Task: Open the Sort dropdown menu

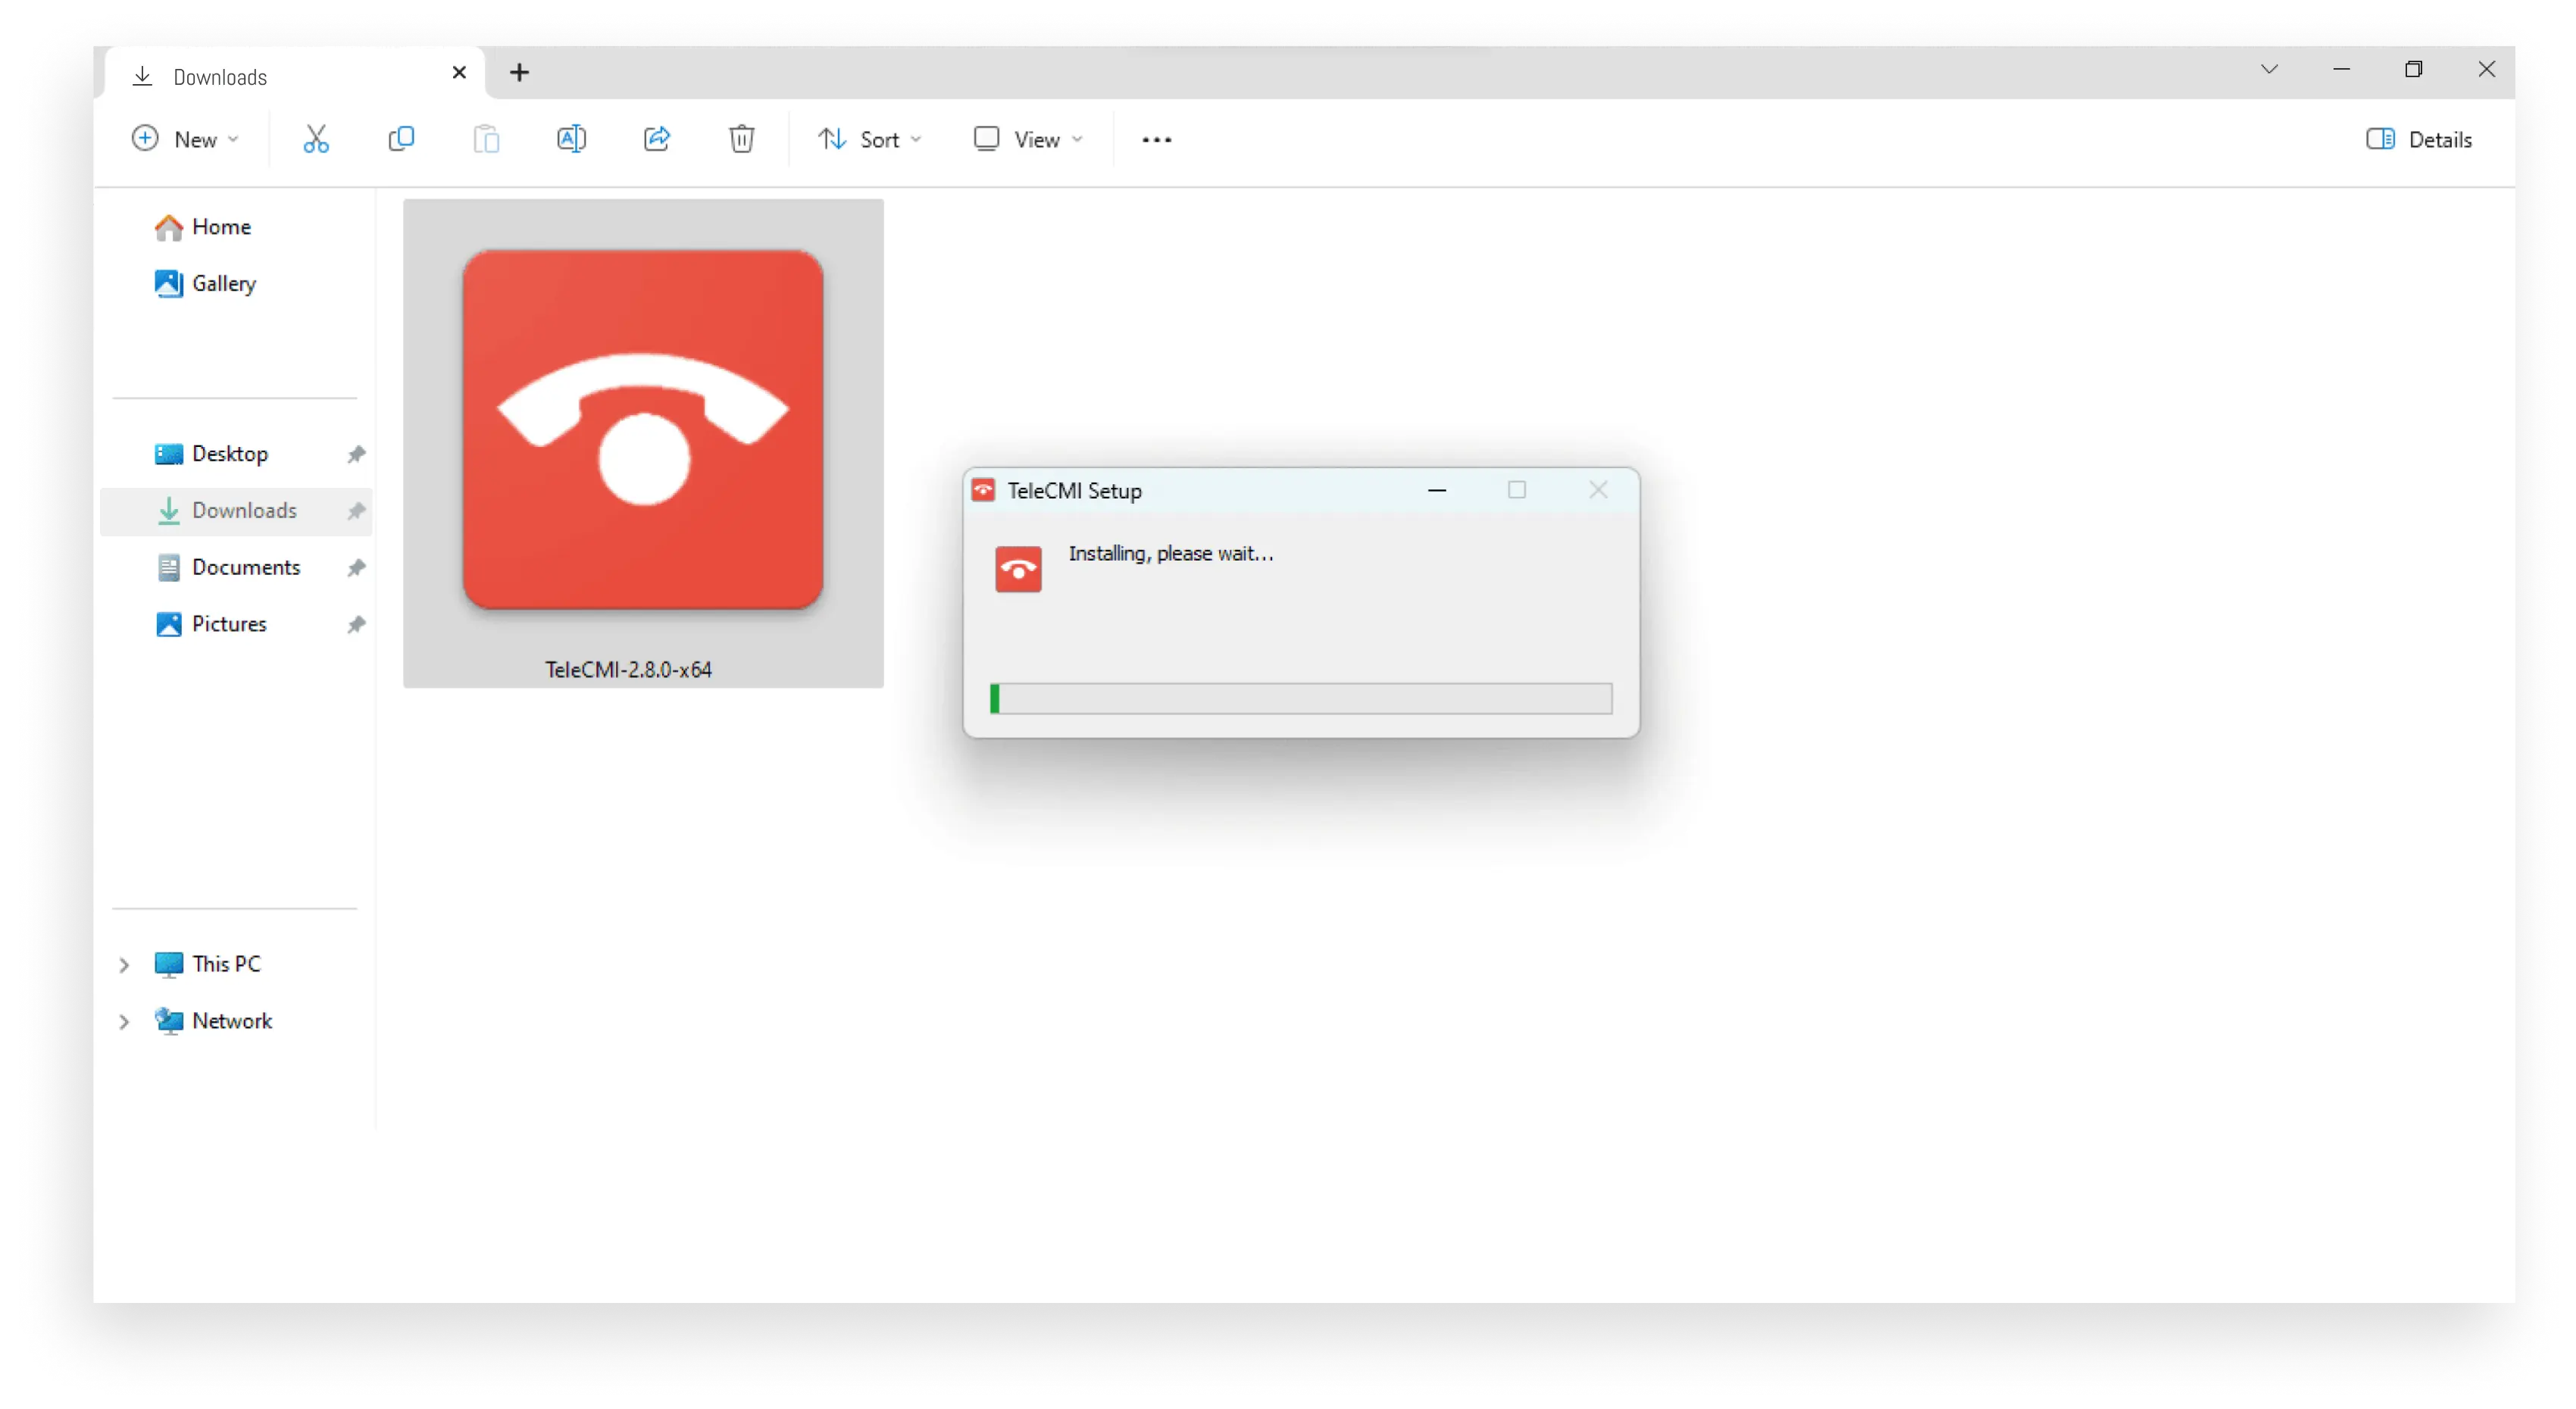Action: click(874, 139)
